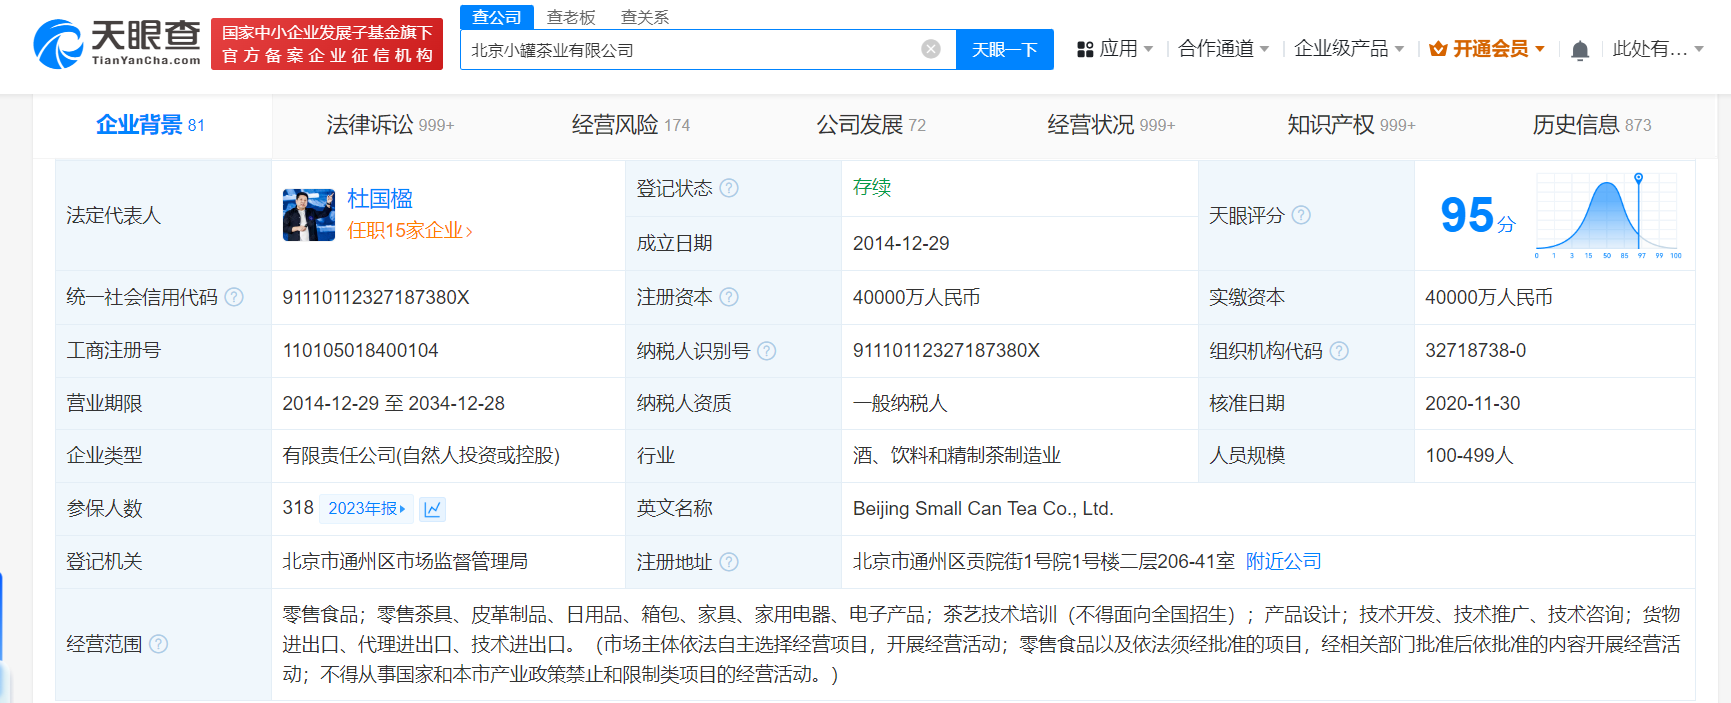Clear the search box with the X icon
The height and width of the screenshot is (703, 1731).
click(x=931, y=49)
